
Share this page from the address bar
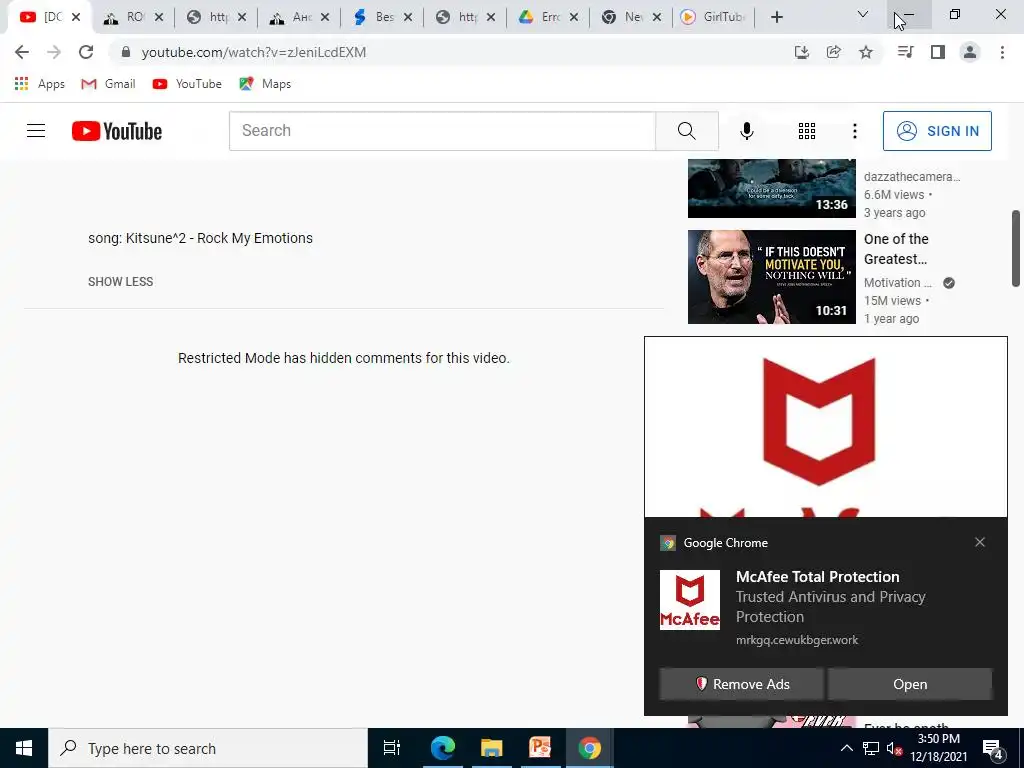click(833, 52)
